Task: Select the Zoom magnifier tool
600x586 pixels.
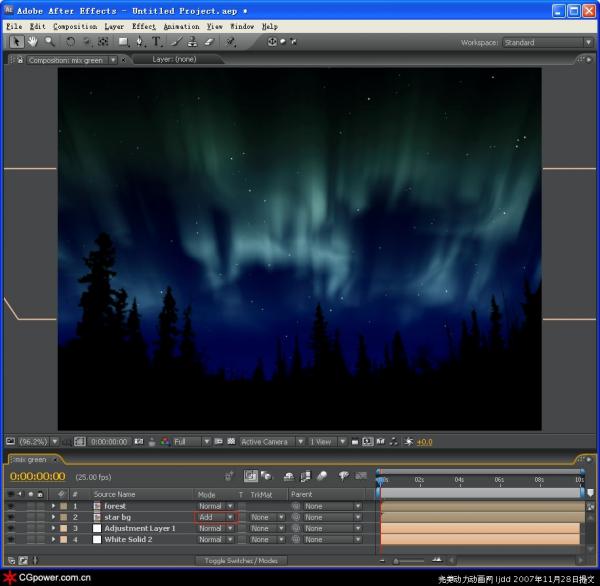Action: tap(49, 42)
